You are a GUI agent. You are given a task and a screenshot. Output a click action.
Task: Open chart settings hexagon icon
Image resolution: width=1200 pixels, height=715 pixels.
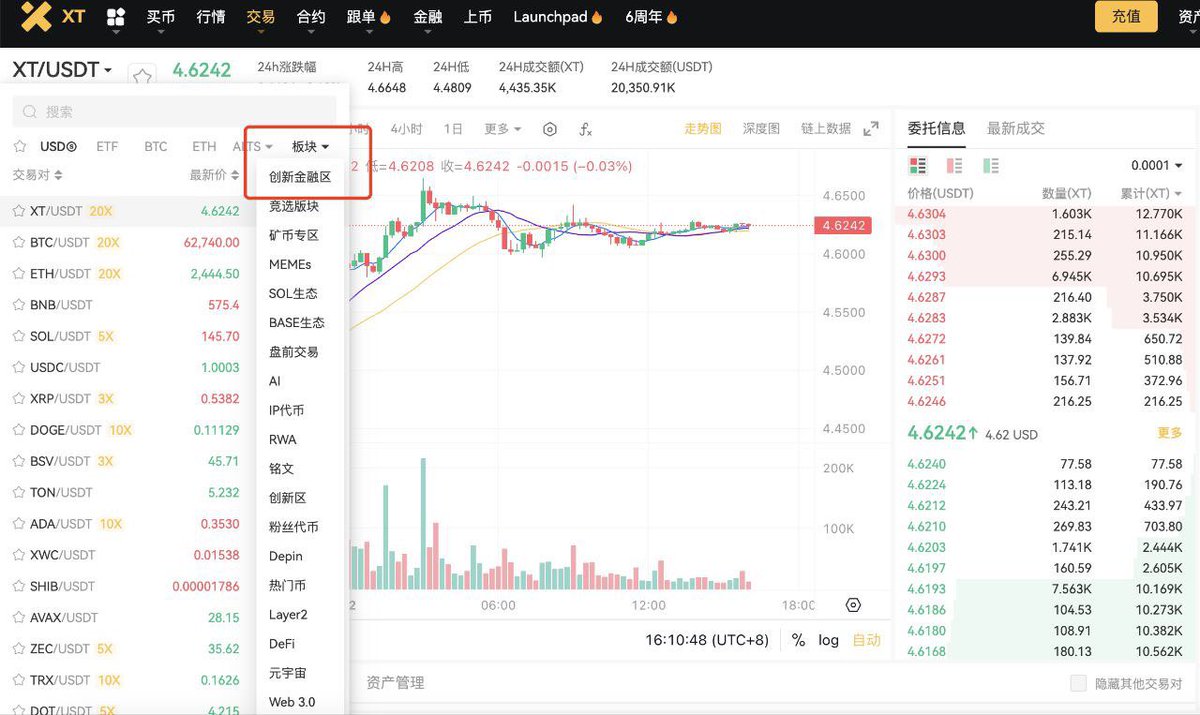[x=550, y=129]
